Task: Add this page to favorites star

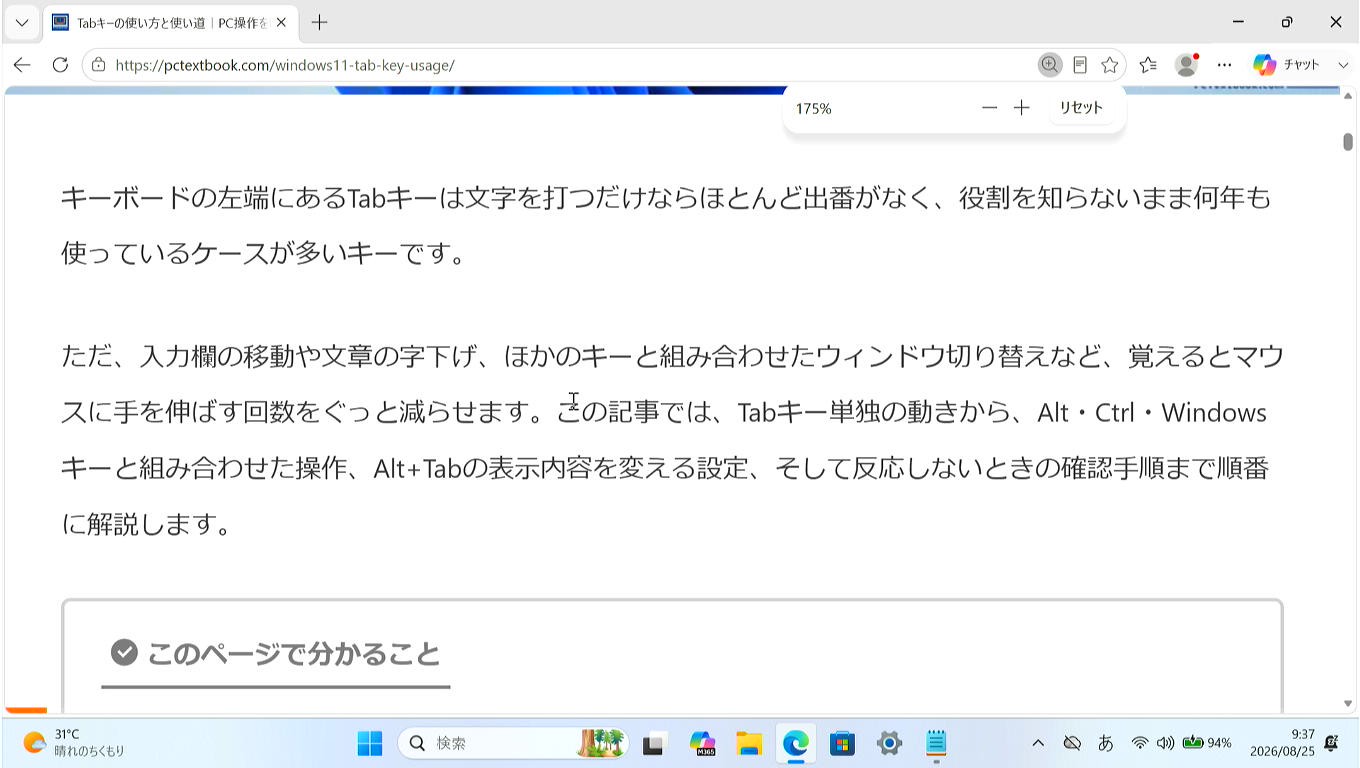Action: (x=1109, y=65)
